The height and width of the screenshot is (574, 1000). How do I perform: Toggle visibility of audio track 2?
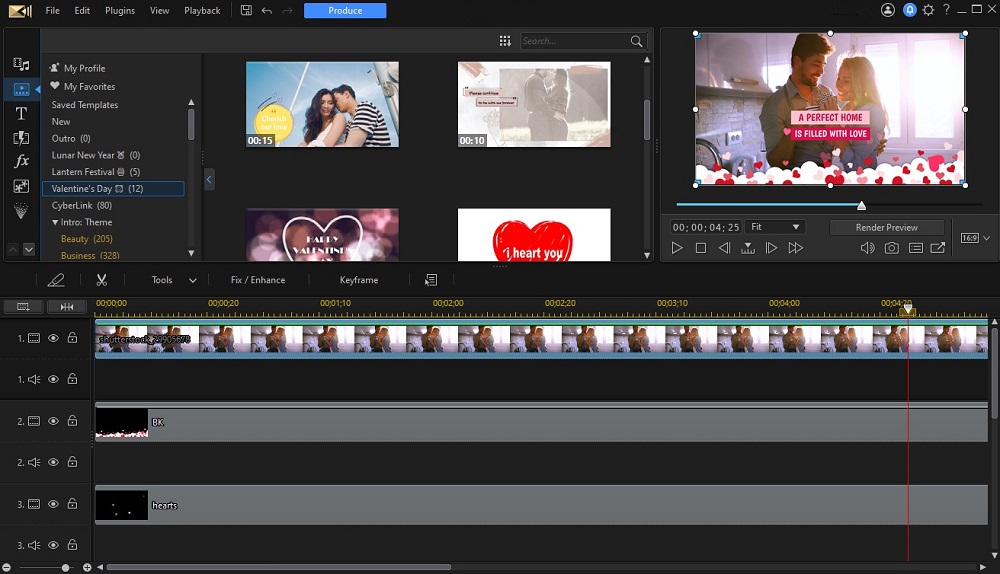coord(54,462)
